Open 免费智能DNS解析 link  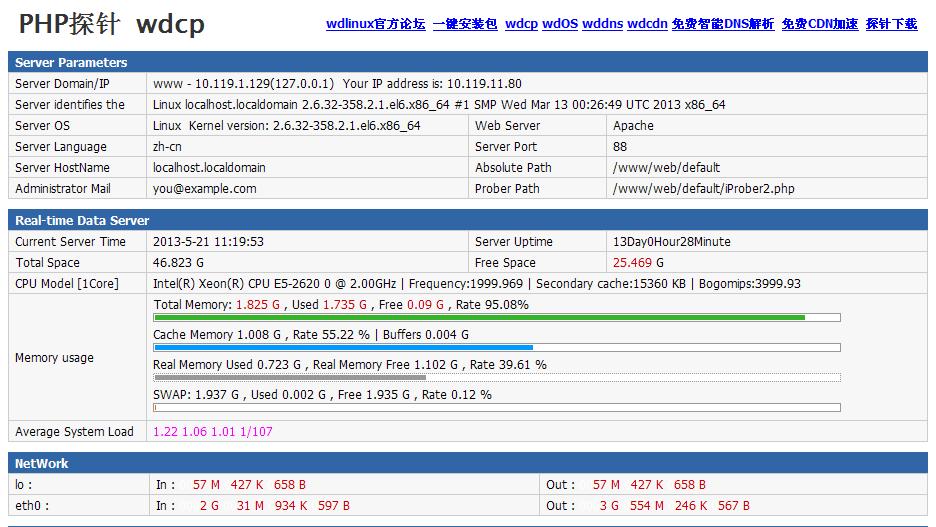(723, 24)
